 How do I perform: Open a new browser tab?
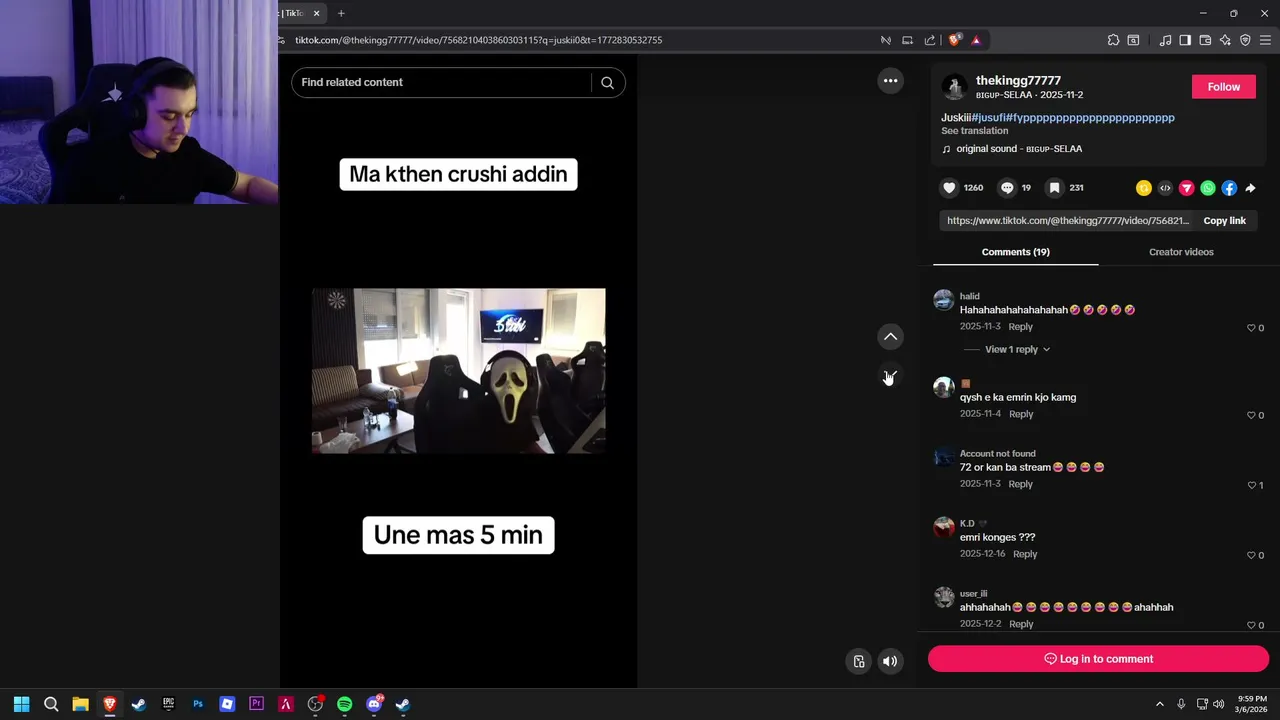point(341,13)
